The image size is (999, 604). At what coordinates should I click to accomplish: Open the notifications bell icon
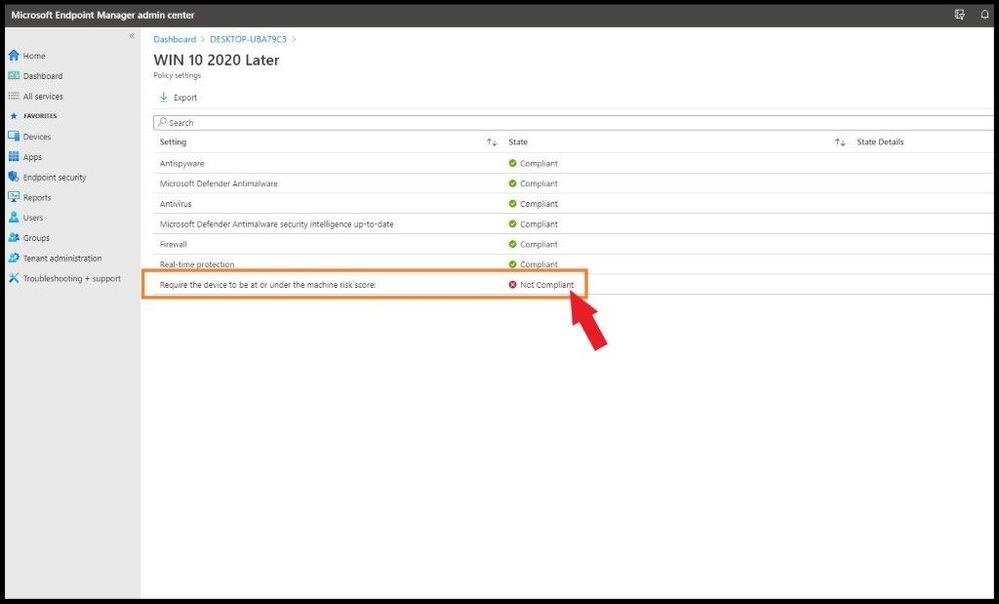[x=984, y=15]
